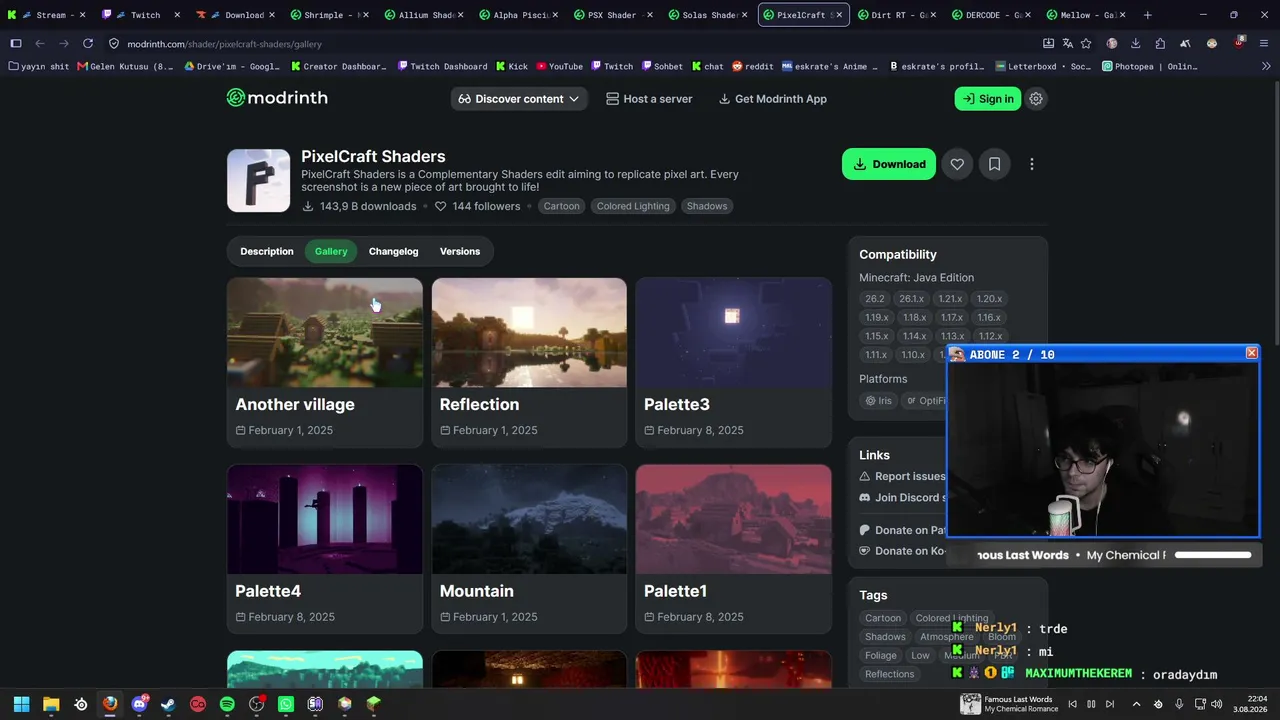Go back in the browser
This screenshot has width=1280, height=720.
click(x=40, y=44)
